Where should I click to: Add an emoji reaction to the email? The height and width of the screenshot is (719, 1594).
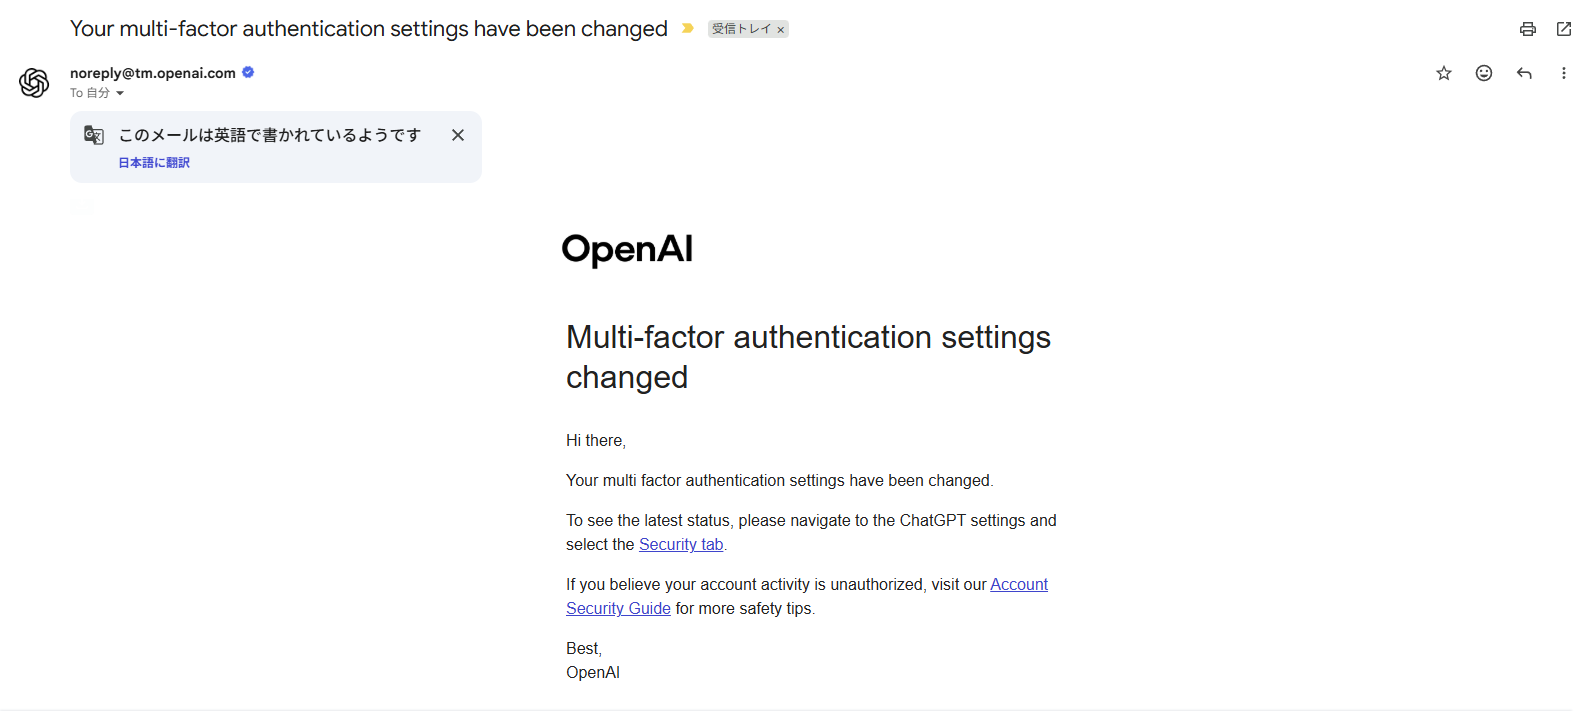(1484, 73)
